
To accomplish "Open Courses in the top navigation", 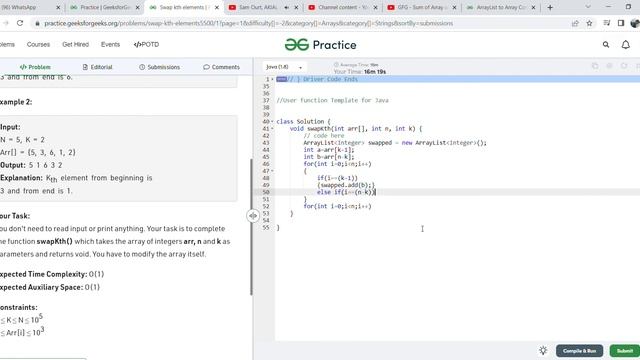I will click(38, 44).
